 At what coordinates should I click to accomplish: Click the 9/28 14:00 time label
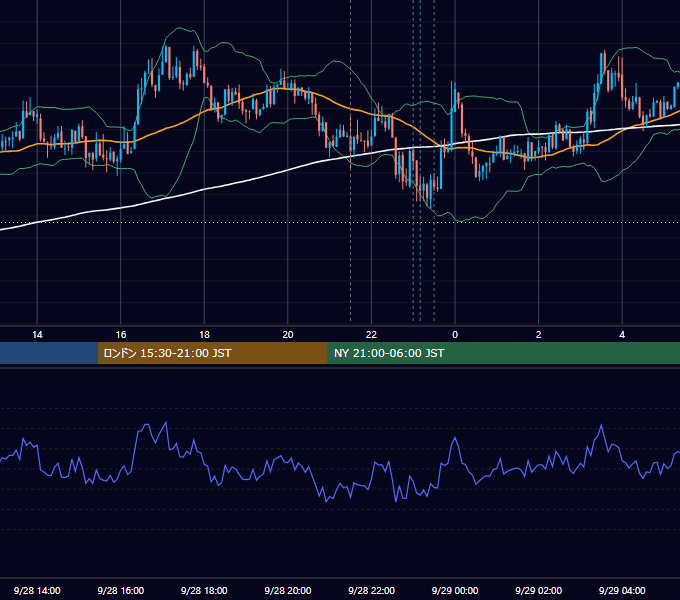click(x=37, y=590)
